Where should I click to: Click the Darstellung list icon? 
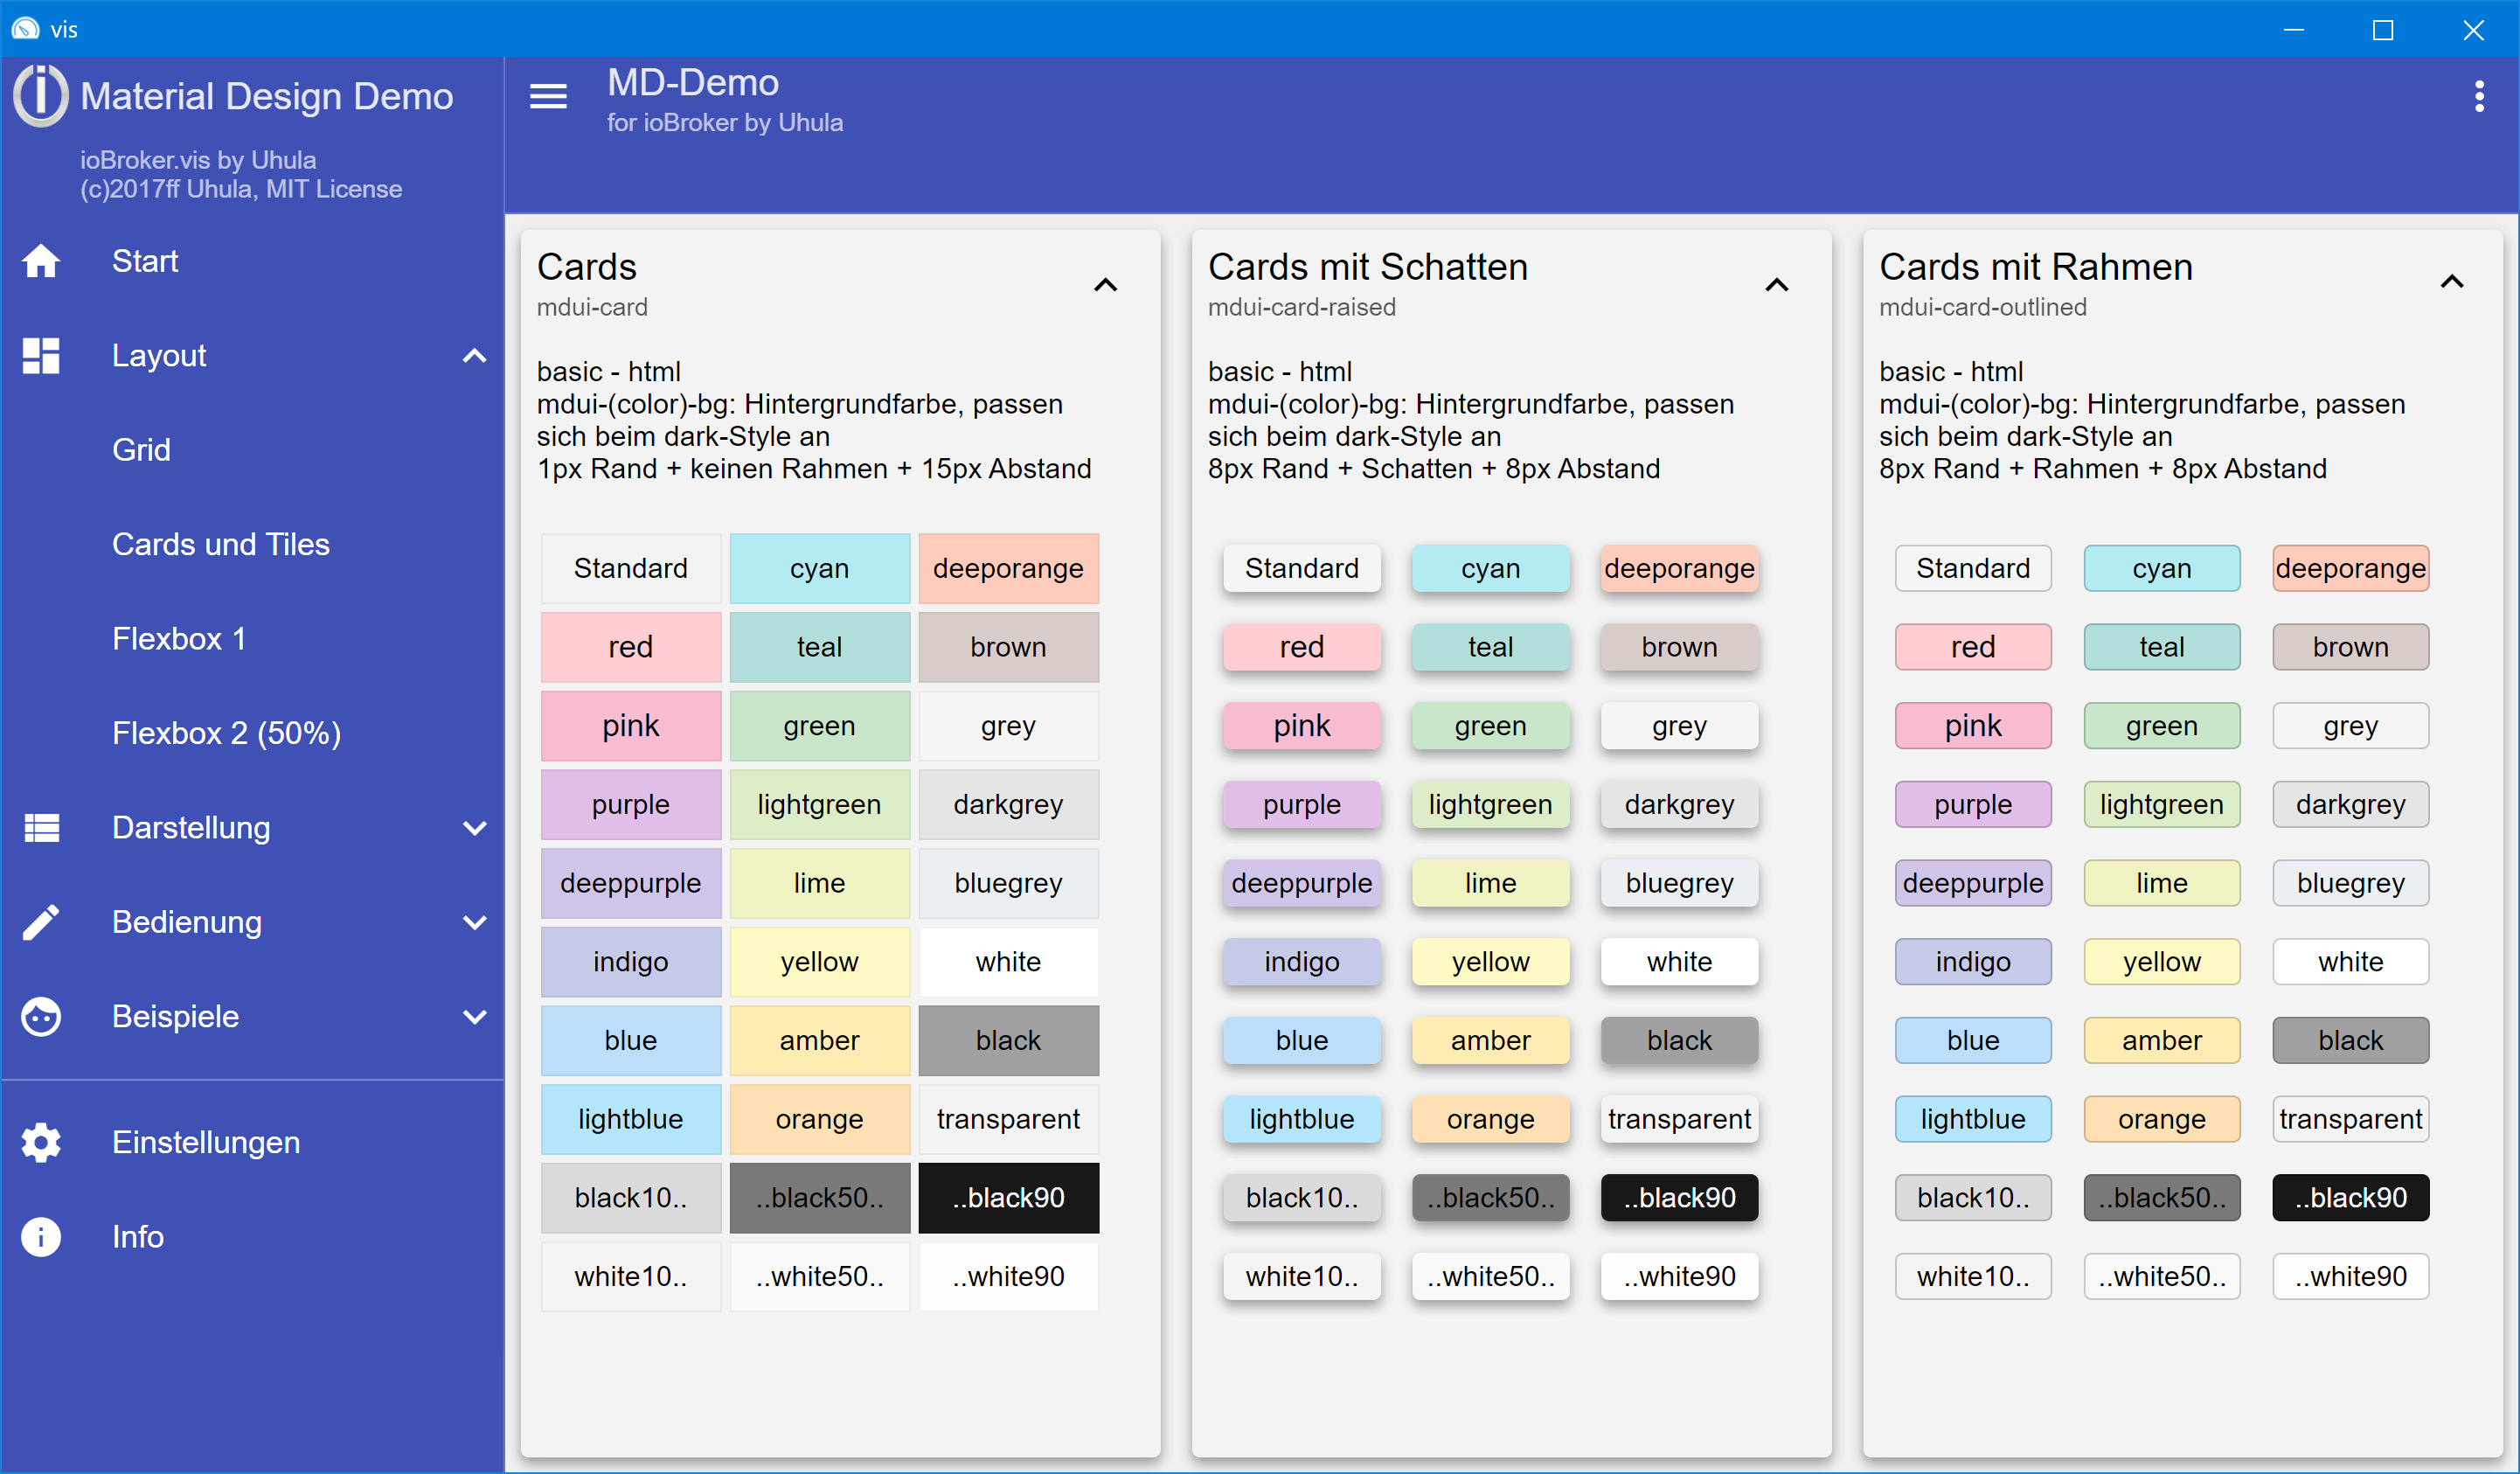(41, 827)
